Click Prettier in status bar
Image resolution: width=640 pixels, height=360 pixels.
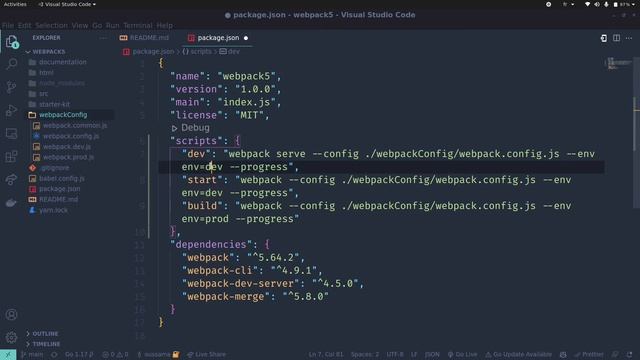pyautogui.click(x=589, y=355)
